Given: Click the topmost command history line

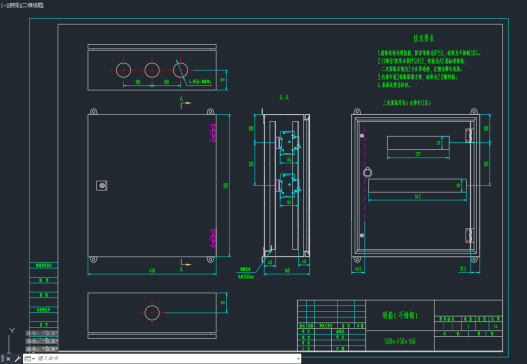Looking at the screenshot, I should (42, 333).
